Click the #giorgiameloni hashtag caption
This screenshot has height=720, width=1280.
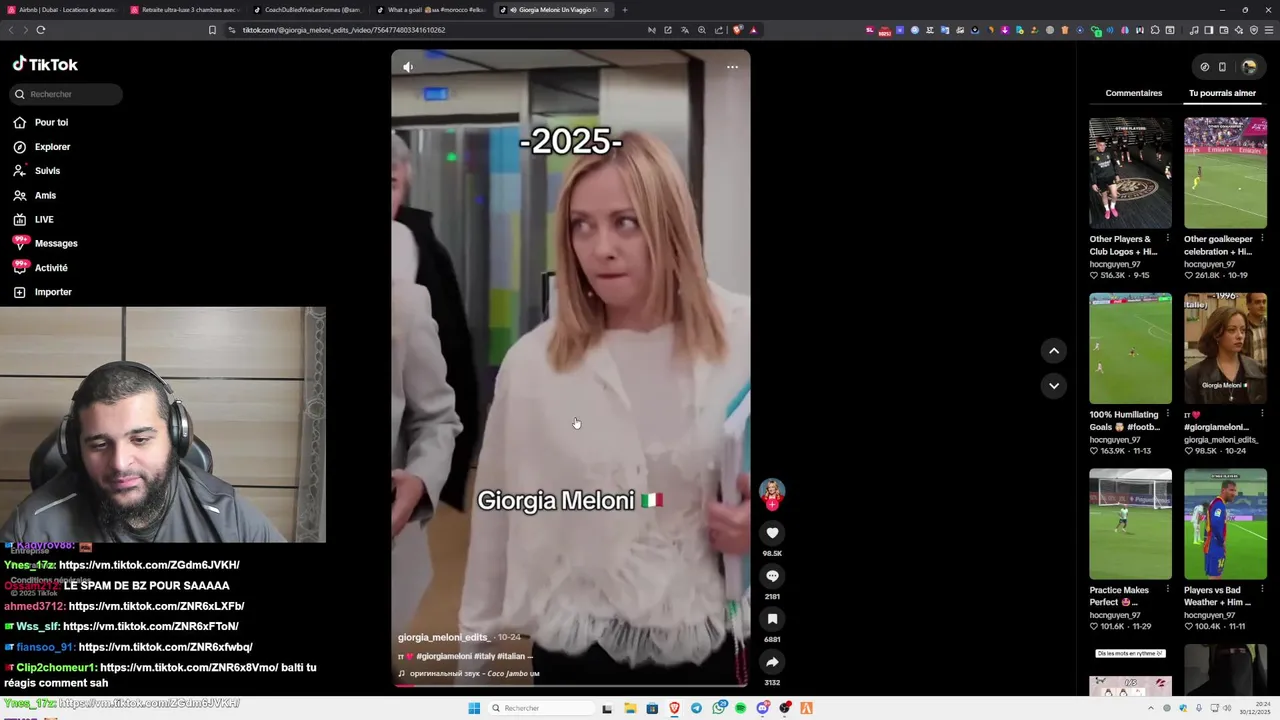[x=444, y=656]
